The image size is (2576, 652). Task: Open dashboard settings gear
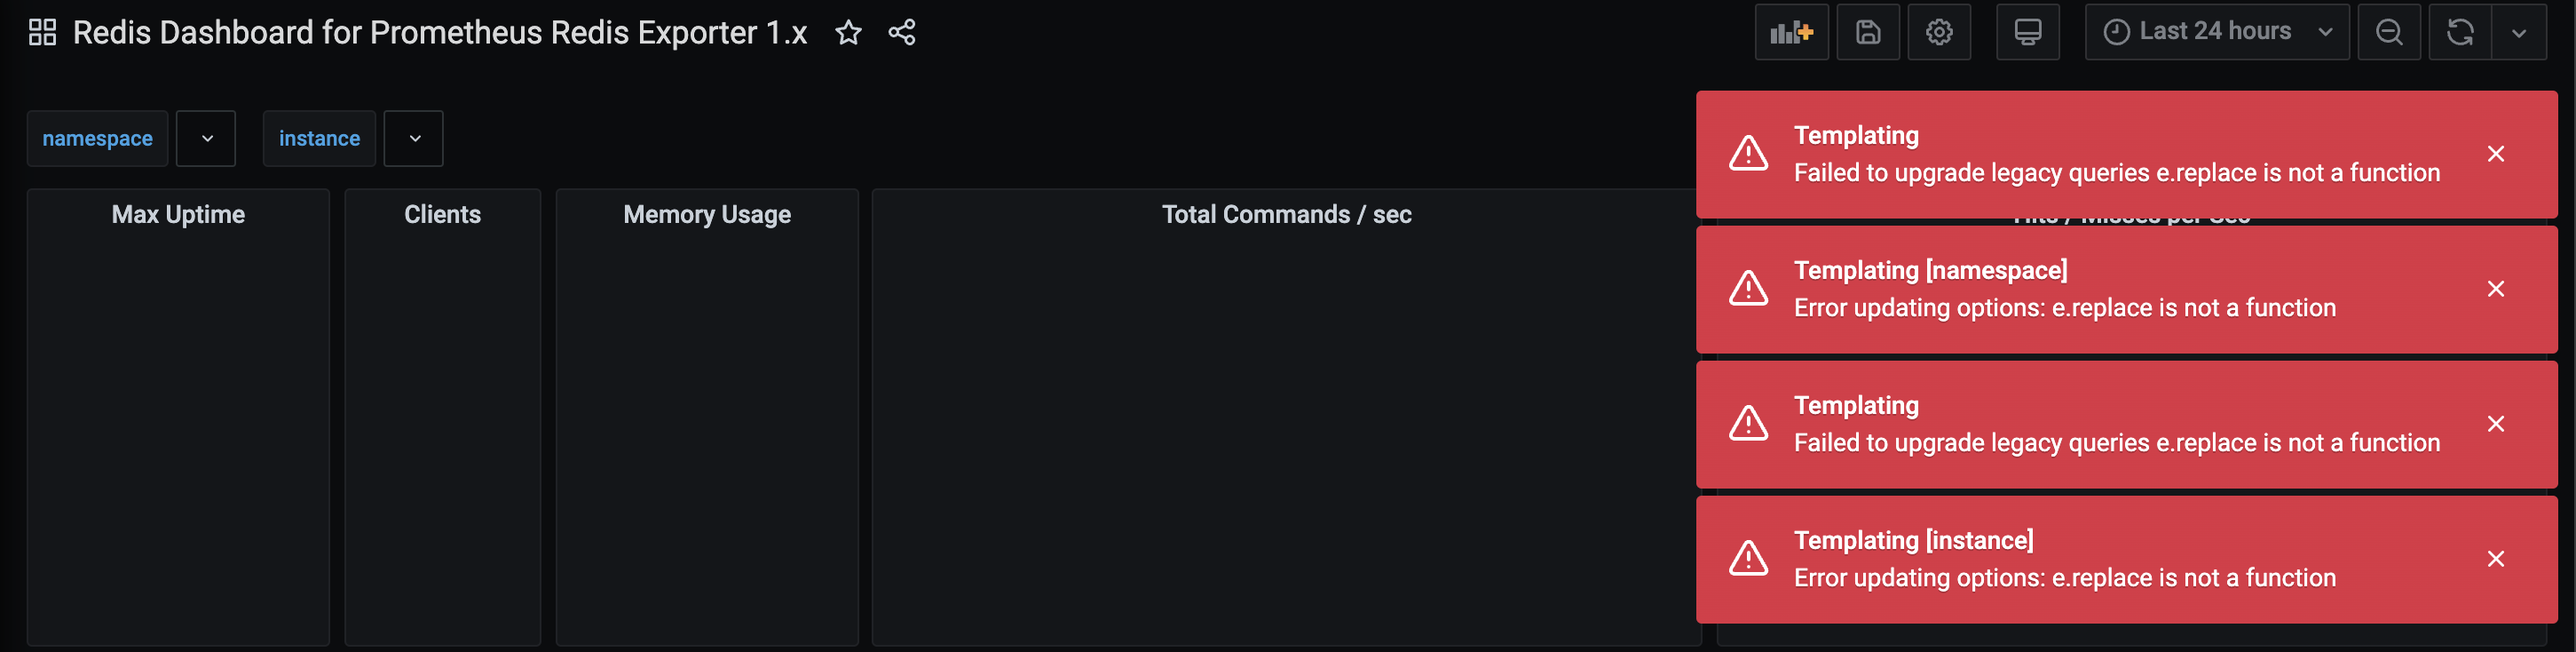pos(1939,32)
